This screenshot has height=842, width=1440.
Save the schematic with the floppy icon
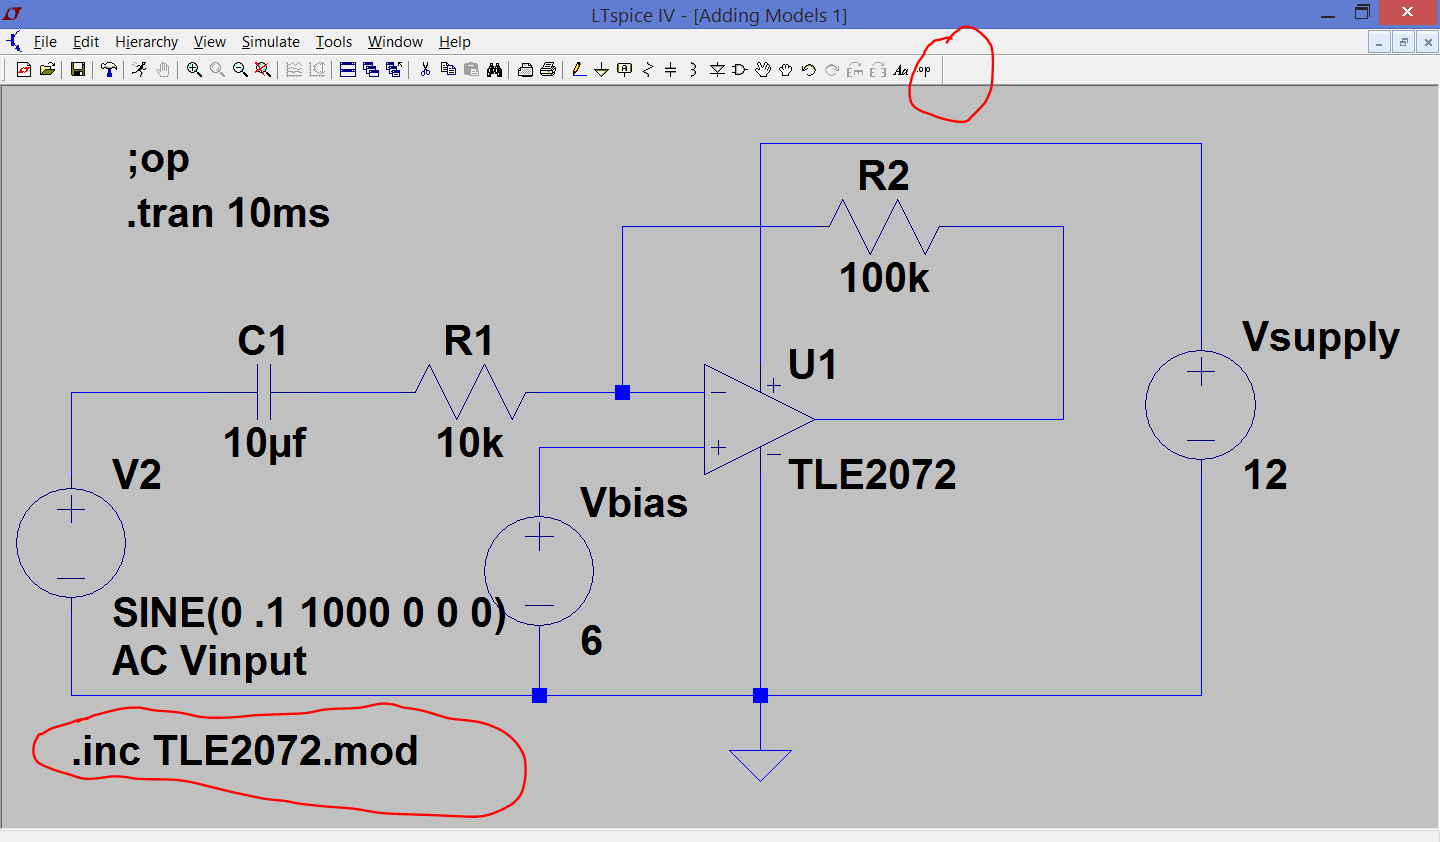pyautogui.click(x=77, y=70)
